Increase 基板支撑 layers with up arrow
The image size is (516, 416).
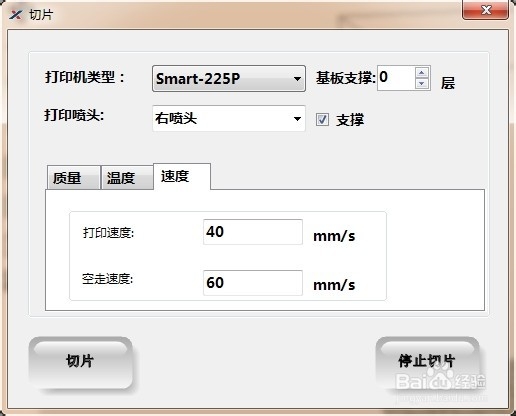[x=422, y=72]
